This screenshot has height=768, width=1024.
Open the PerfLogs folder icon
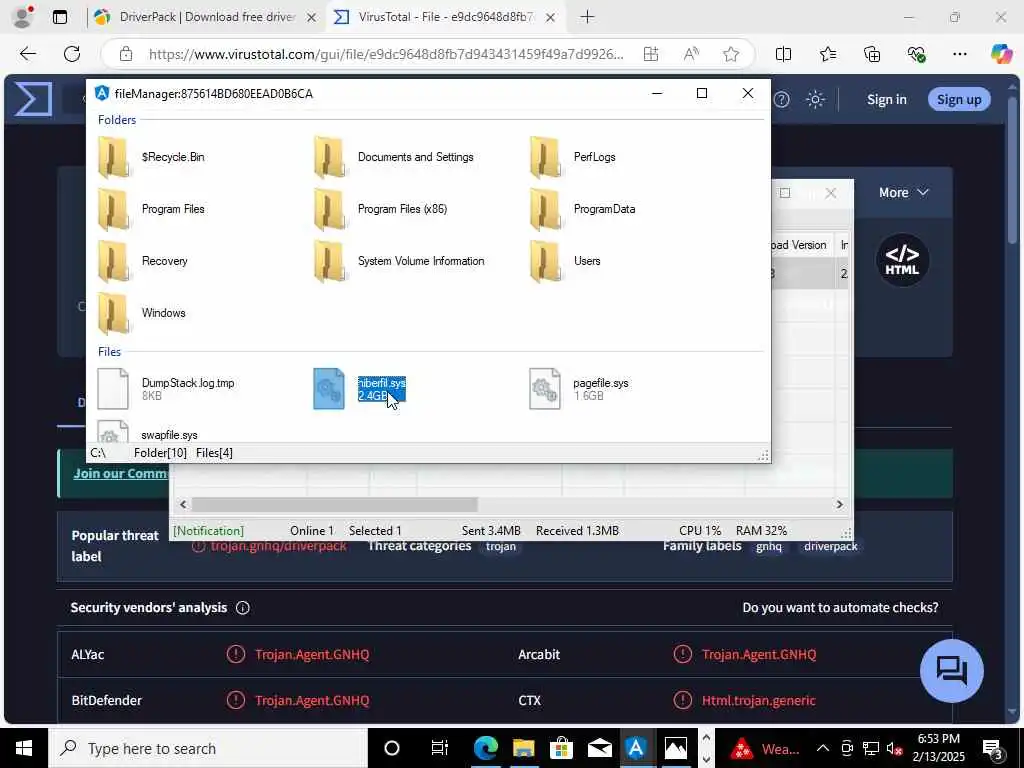pyautogui.click(x=545, y=157)
